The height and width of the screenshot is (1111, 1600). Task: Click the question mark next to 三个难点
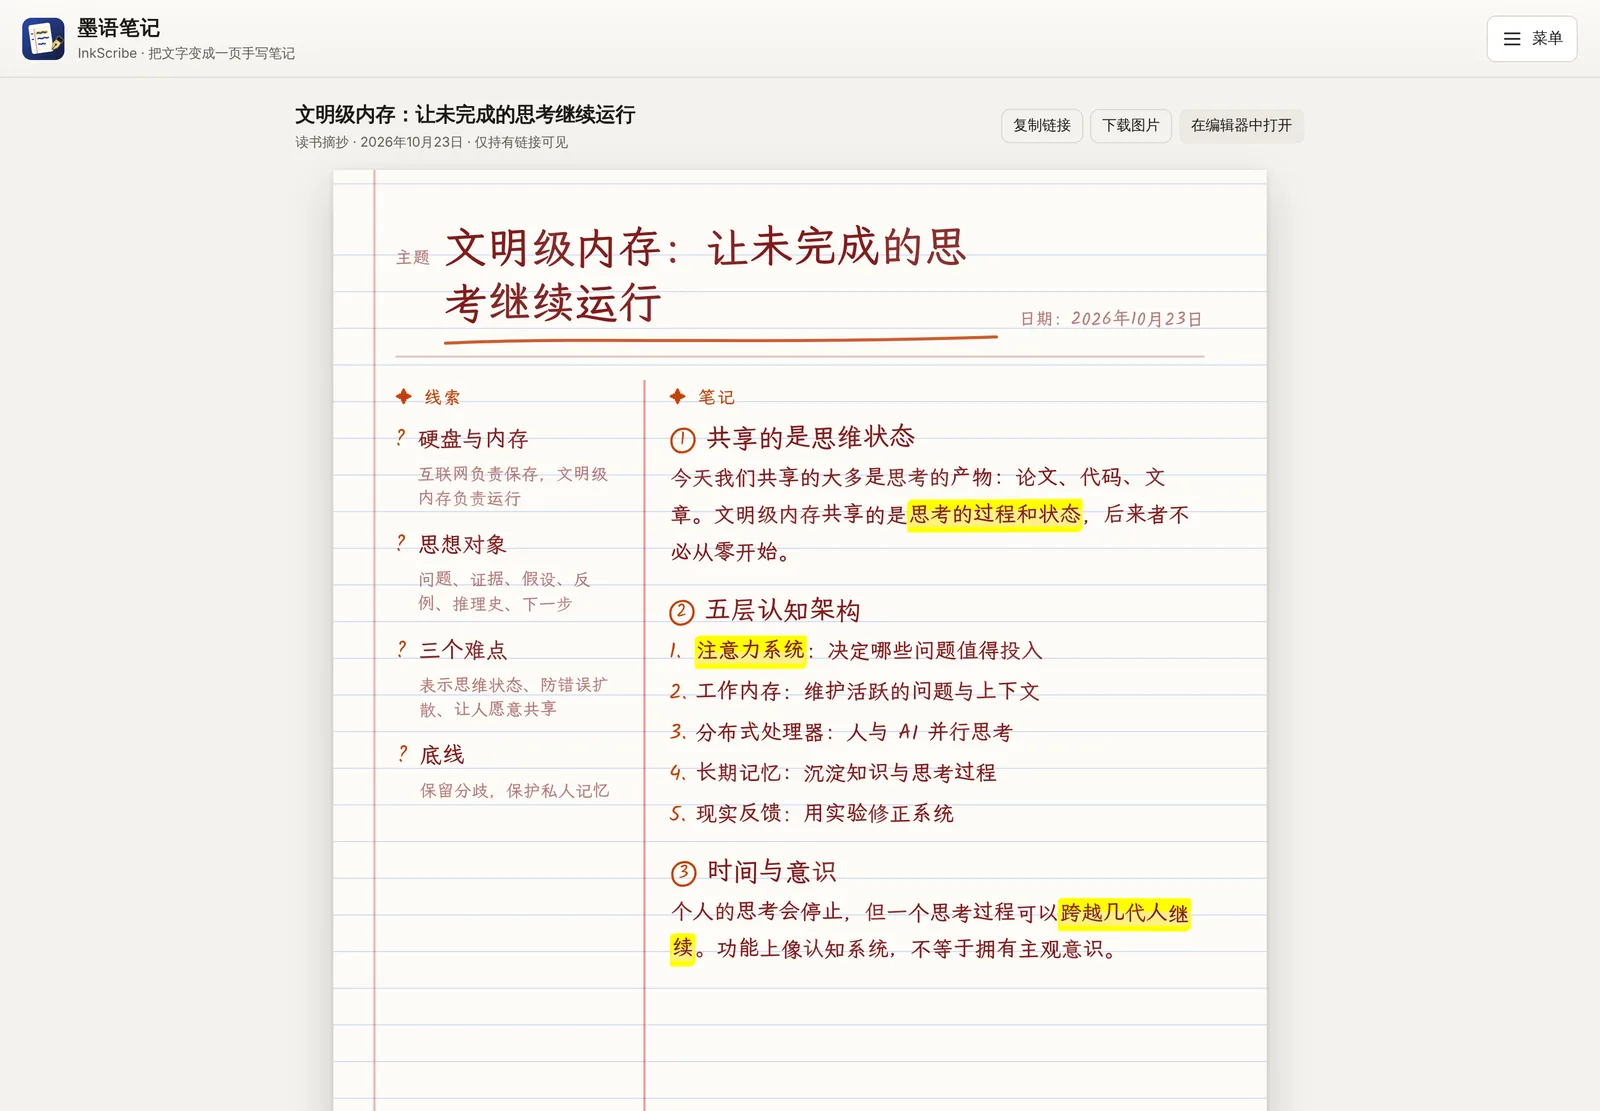pos(401,649)
